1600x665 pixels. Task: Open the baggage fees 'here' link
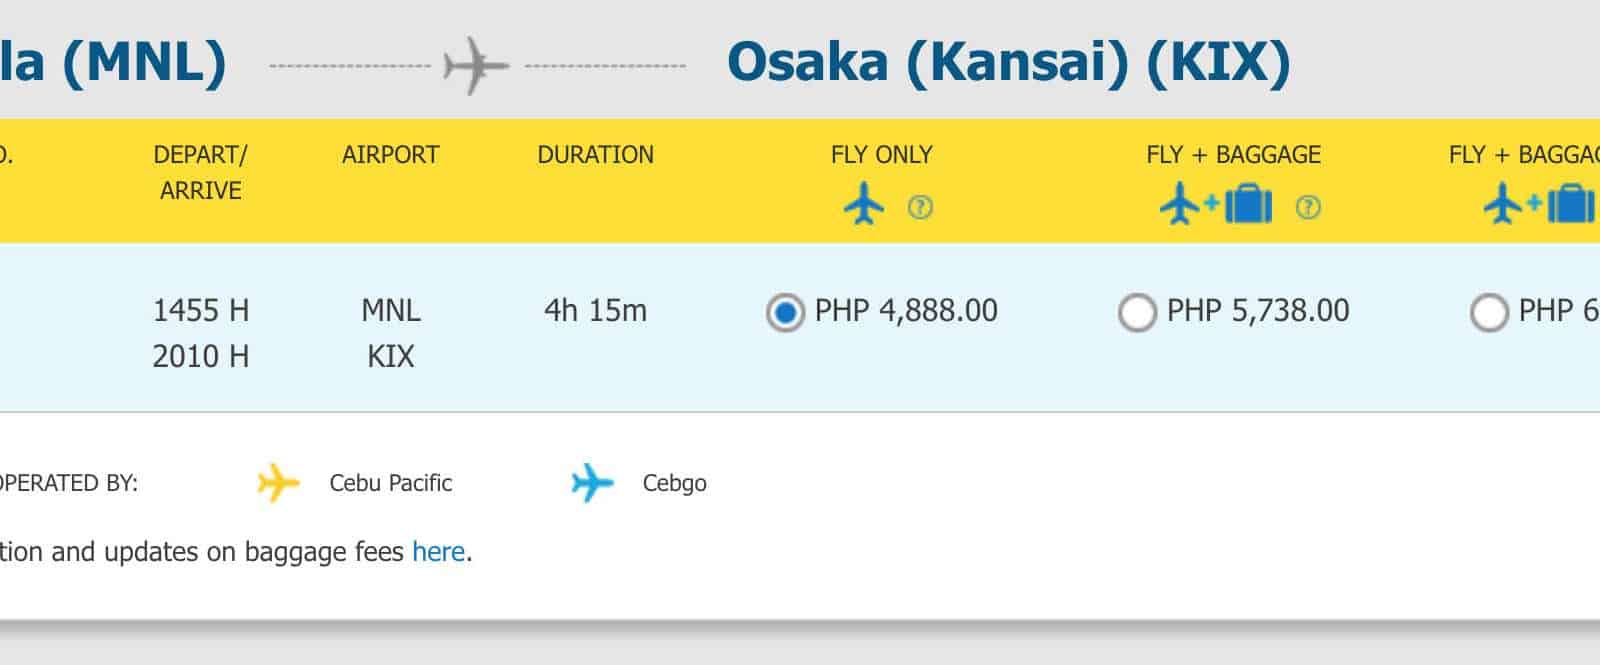point(438,552)
